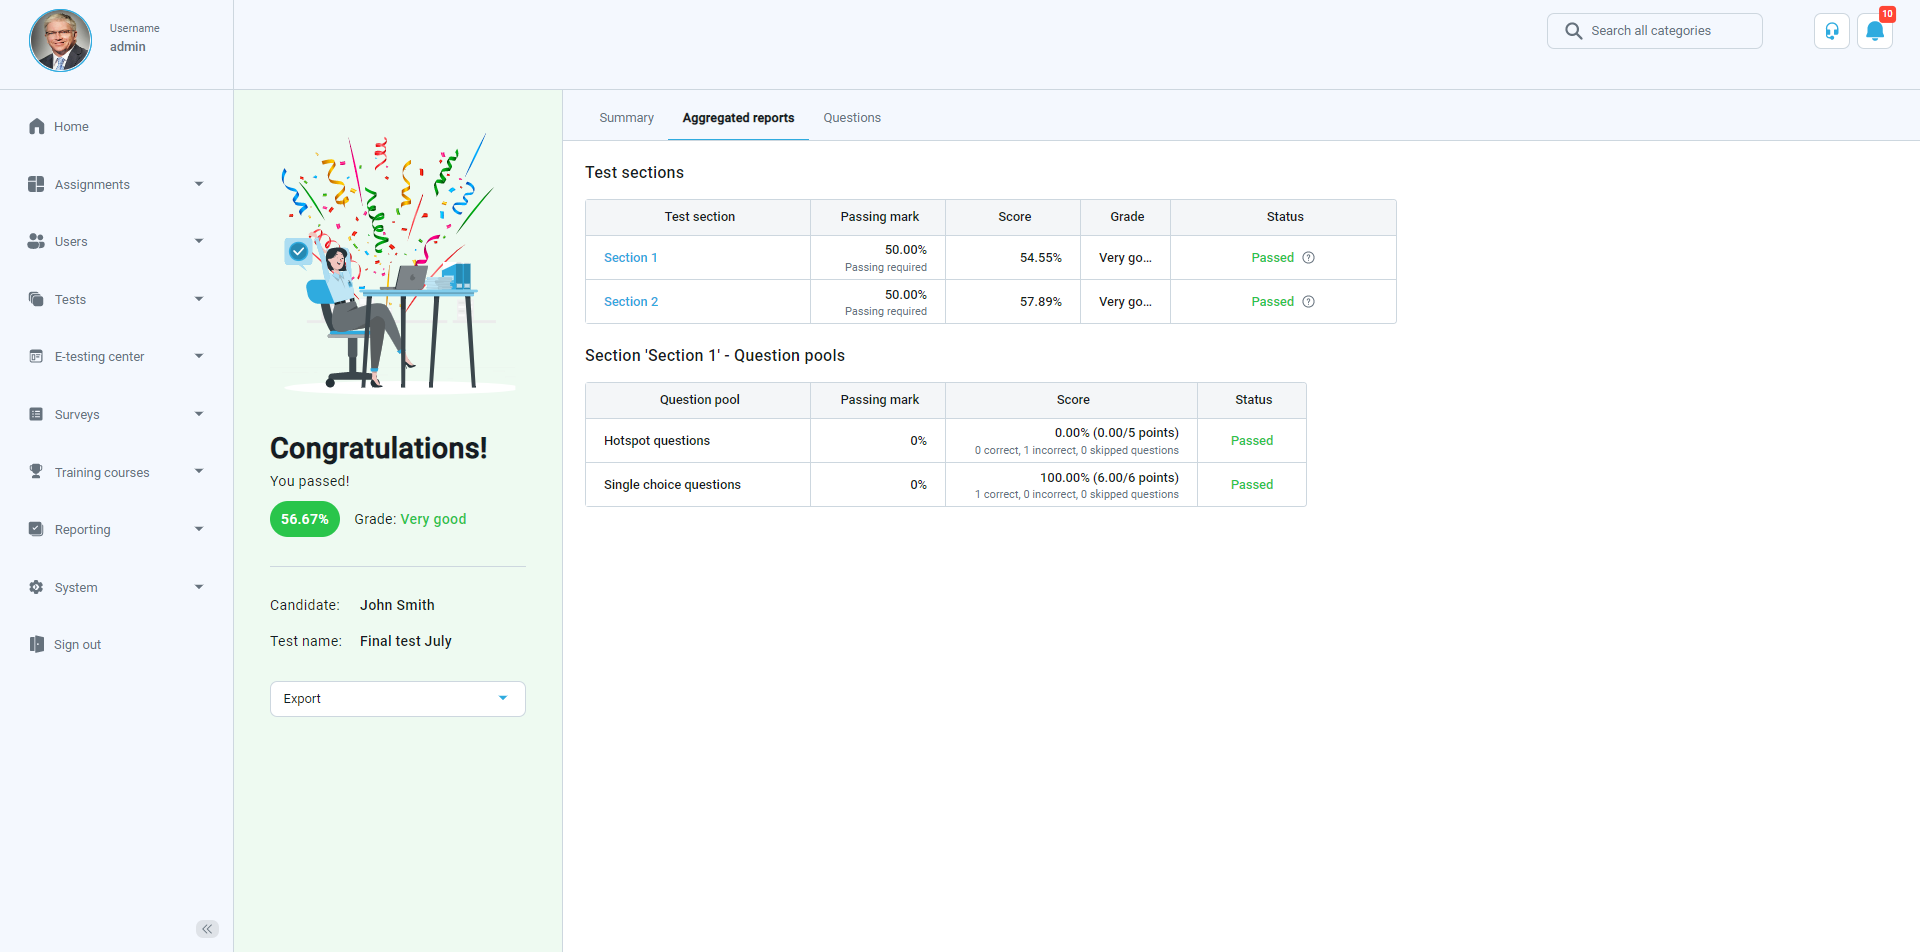
Task: Collapse sidebar using double-chevron icon
Action: coord(207,929)
